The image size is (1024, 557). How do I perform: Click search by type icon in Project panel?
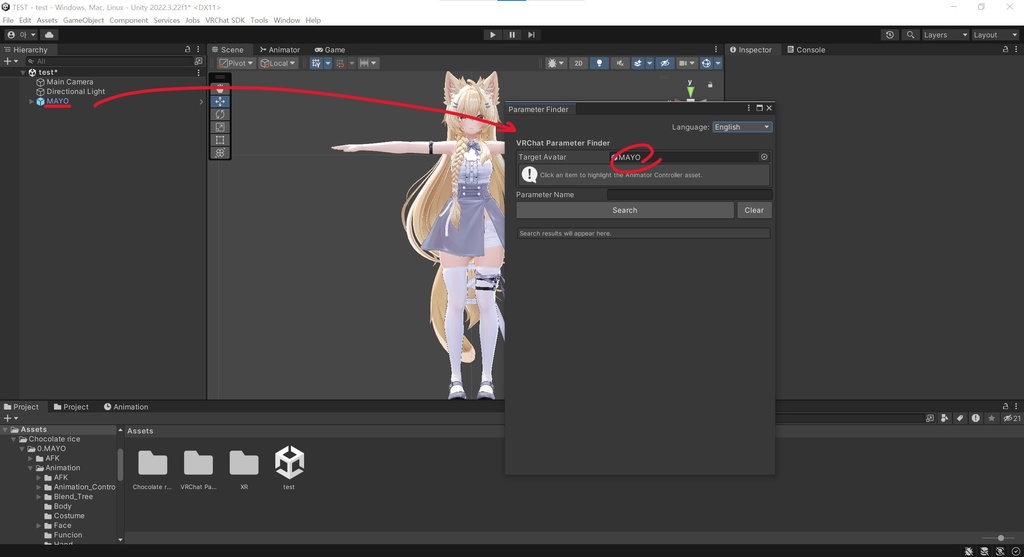[944, 418]
